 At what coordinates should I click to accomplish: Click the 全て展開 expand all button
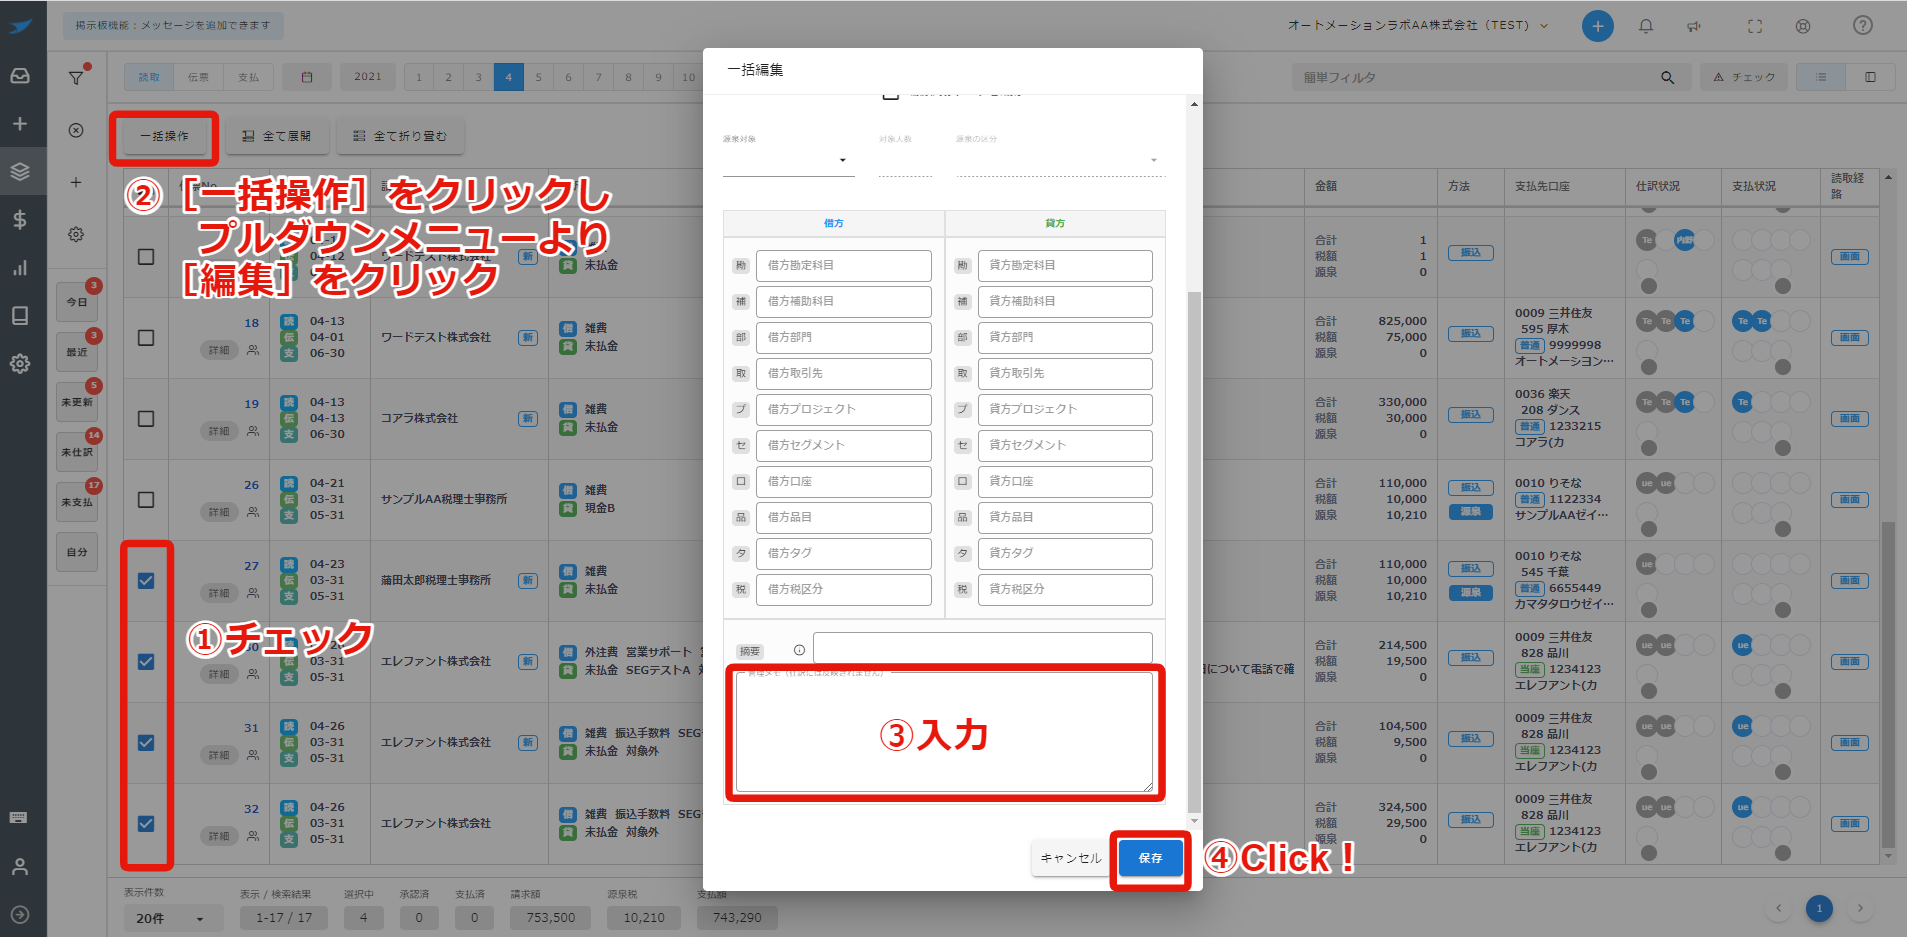click(x=276, y=136)
